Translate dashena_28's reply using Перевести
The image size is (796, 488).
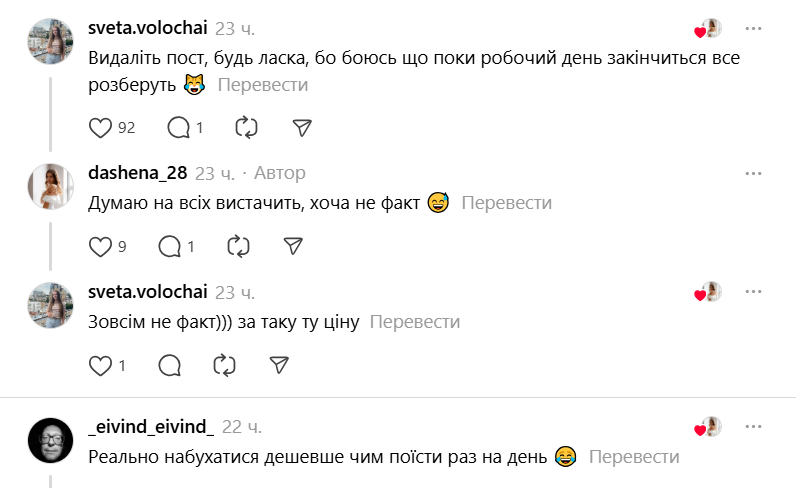pos(506,203)
